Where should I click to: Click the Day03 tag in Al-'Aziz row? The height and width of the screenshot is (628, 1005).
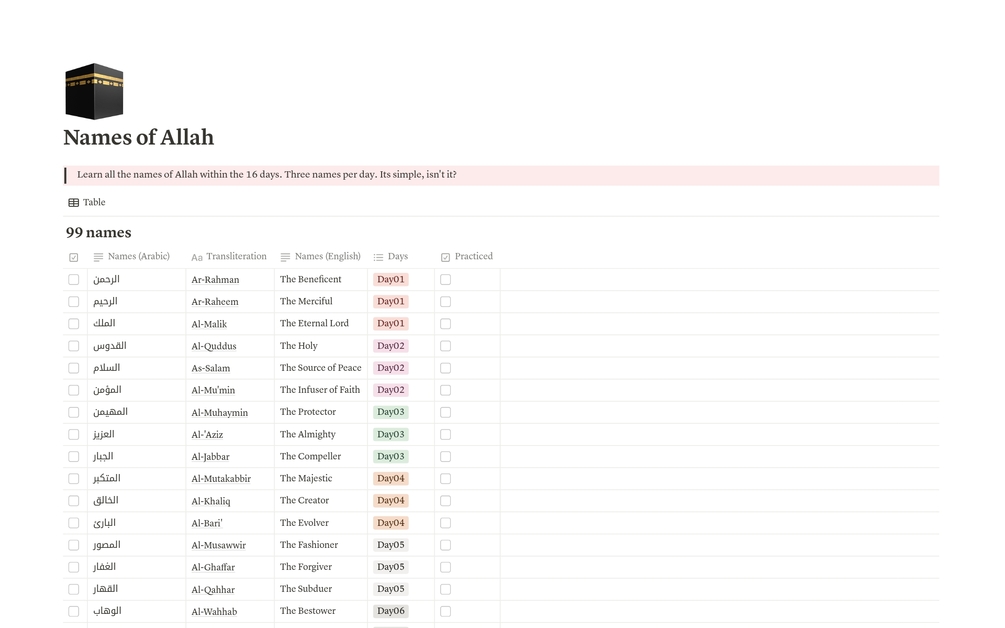[391, 434]
